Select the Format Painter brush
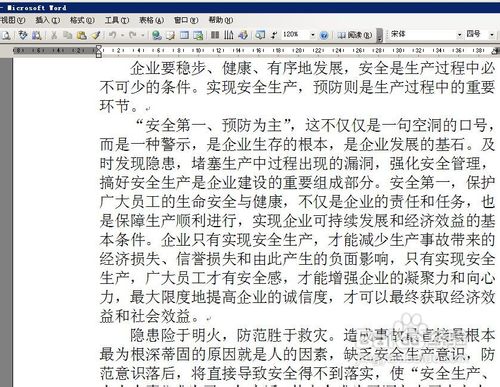Screen dimensions: 500x387 click(96, 35)
